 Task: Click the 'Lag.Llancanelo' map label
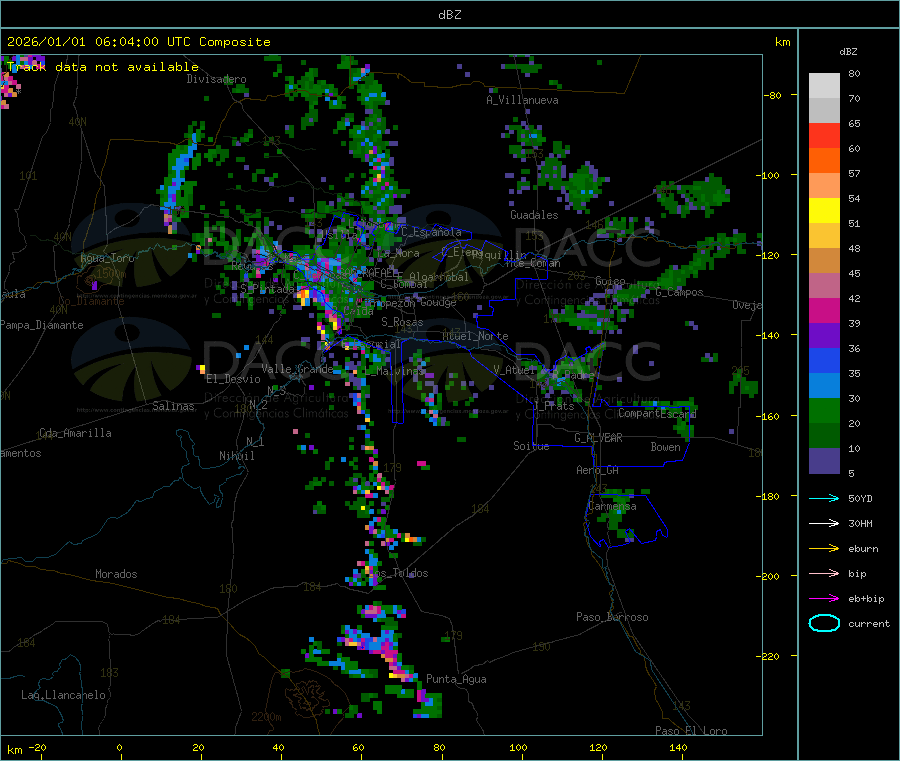coord(63,695)
